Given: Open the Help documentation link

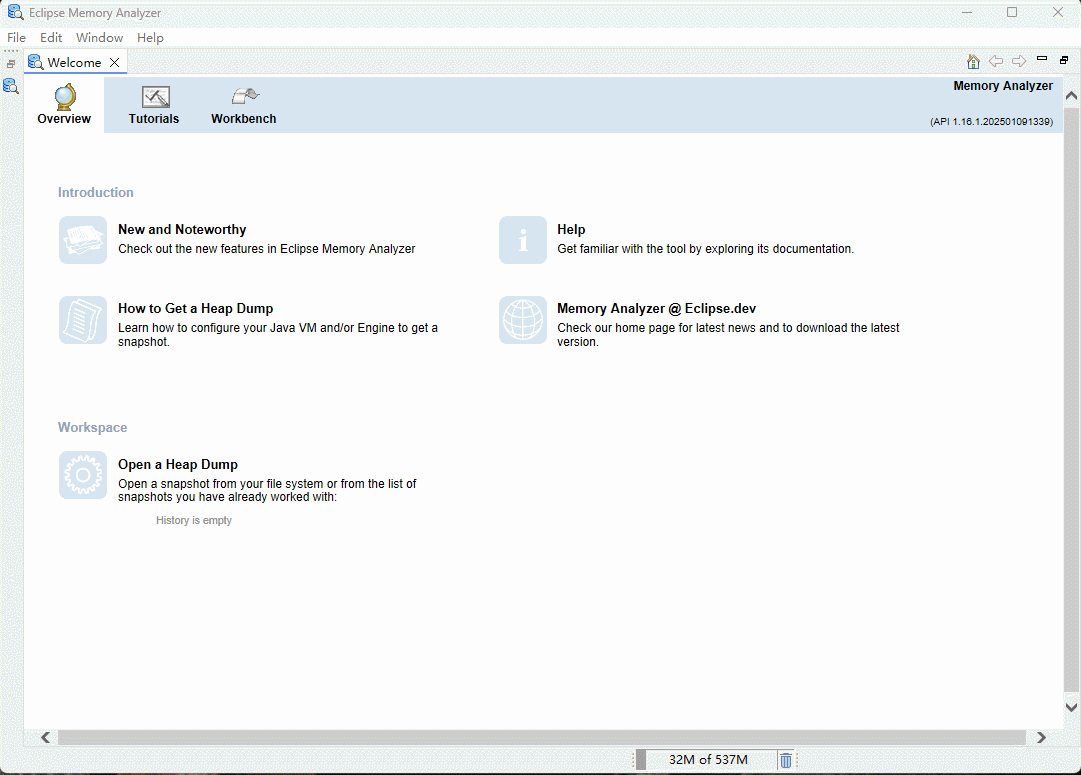Looking at the screenshot, I should [x=571, y=230].
